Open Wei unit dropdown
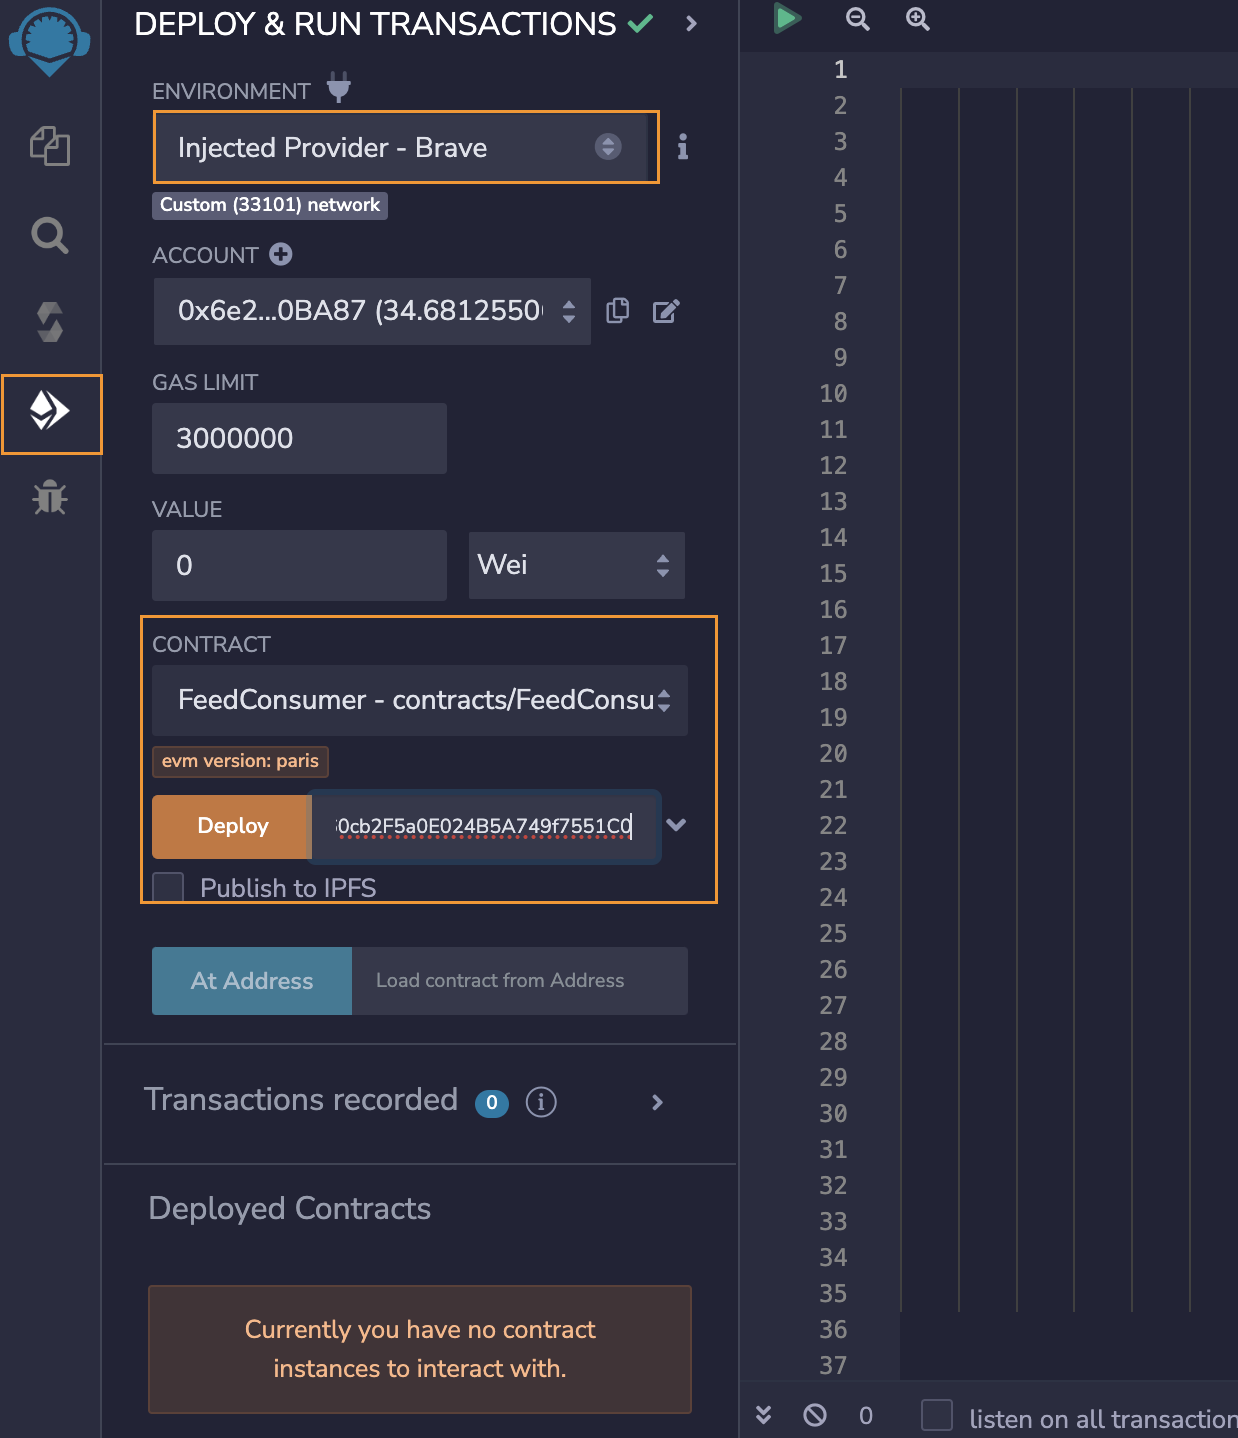 click(577, 565)
